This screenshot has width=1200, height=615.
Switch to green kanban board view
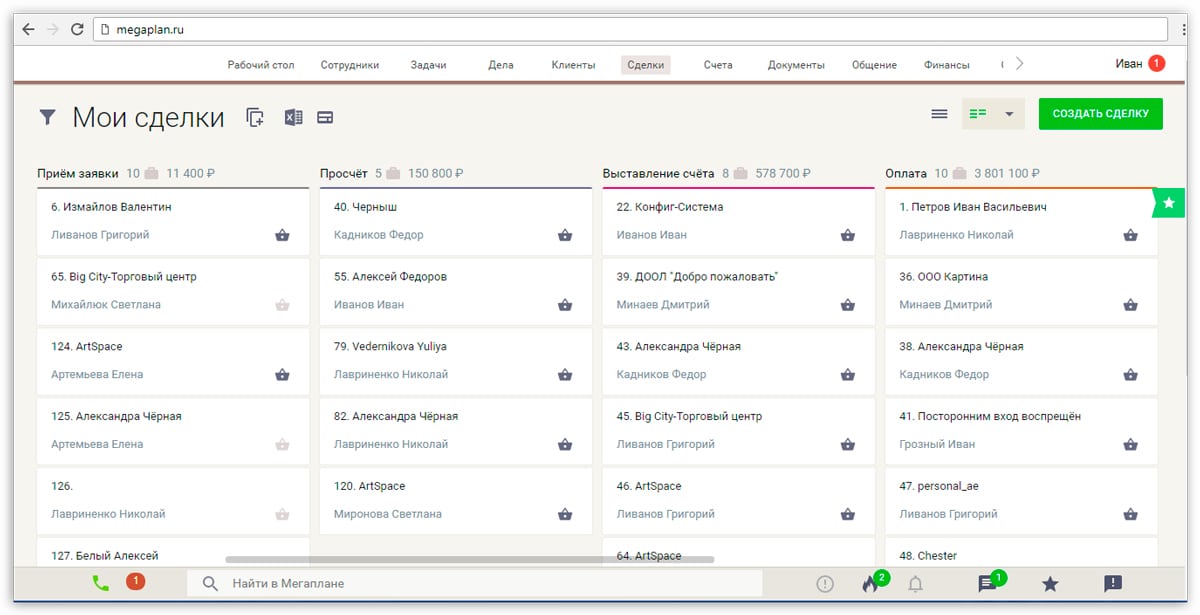pyautogui.click(x=978, y=114)
